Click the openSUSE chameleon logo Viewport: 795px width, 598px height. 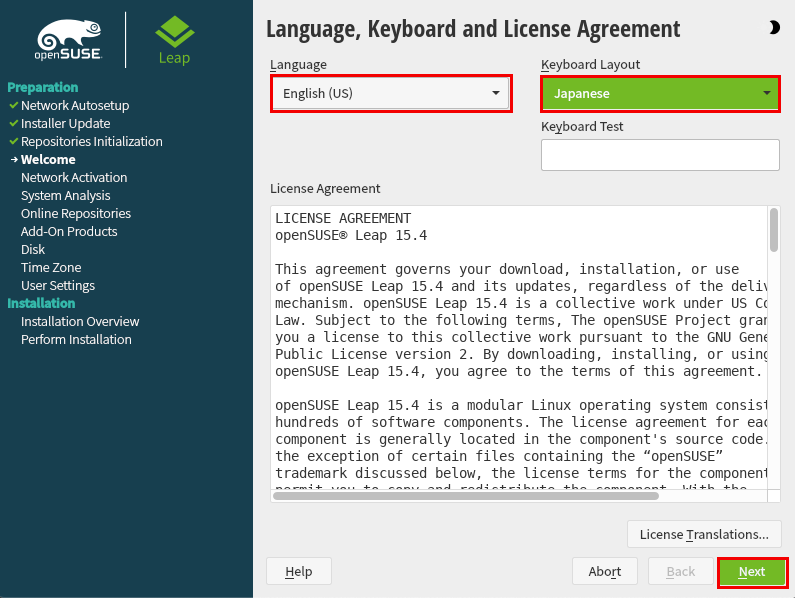click(x=69, y=40)
